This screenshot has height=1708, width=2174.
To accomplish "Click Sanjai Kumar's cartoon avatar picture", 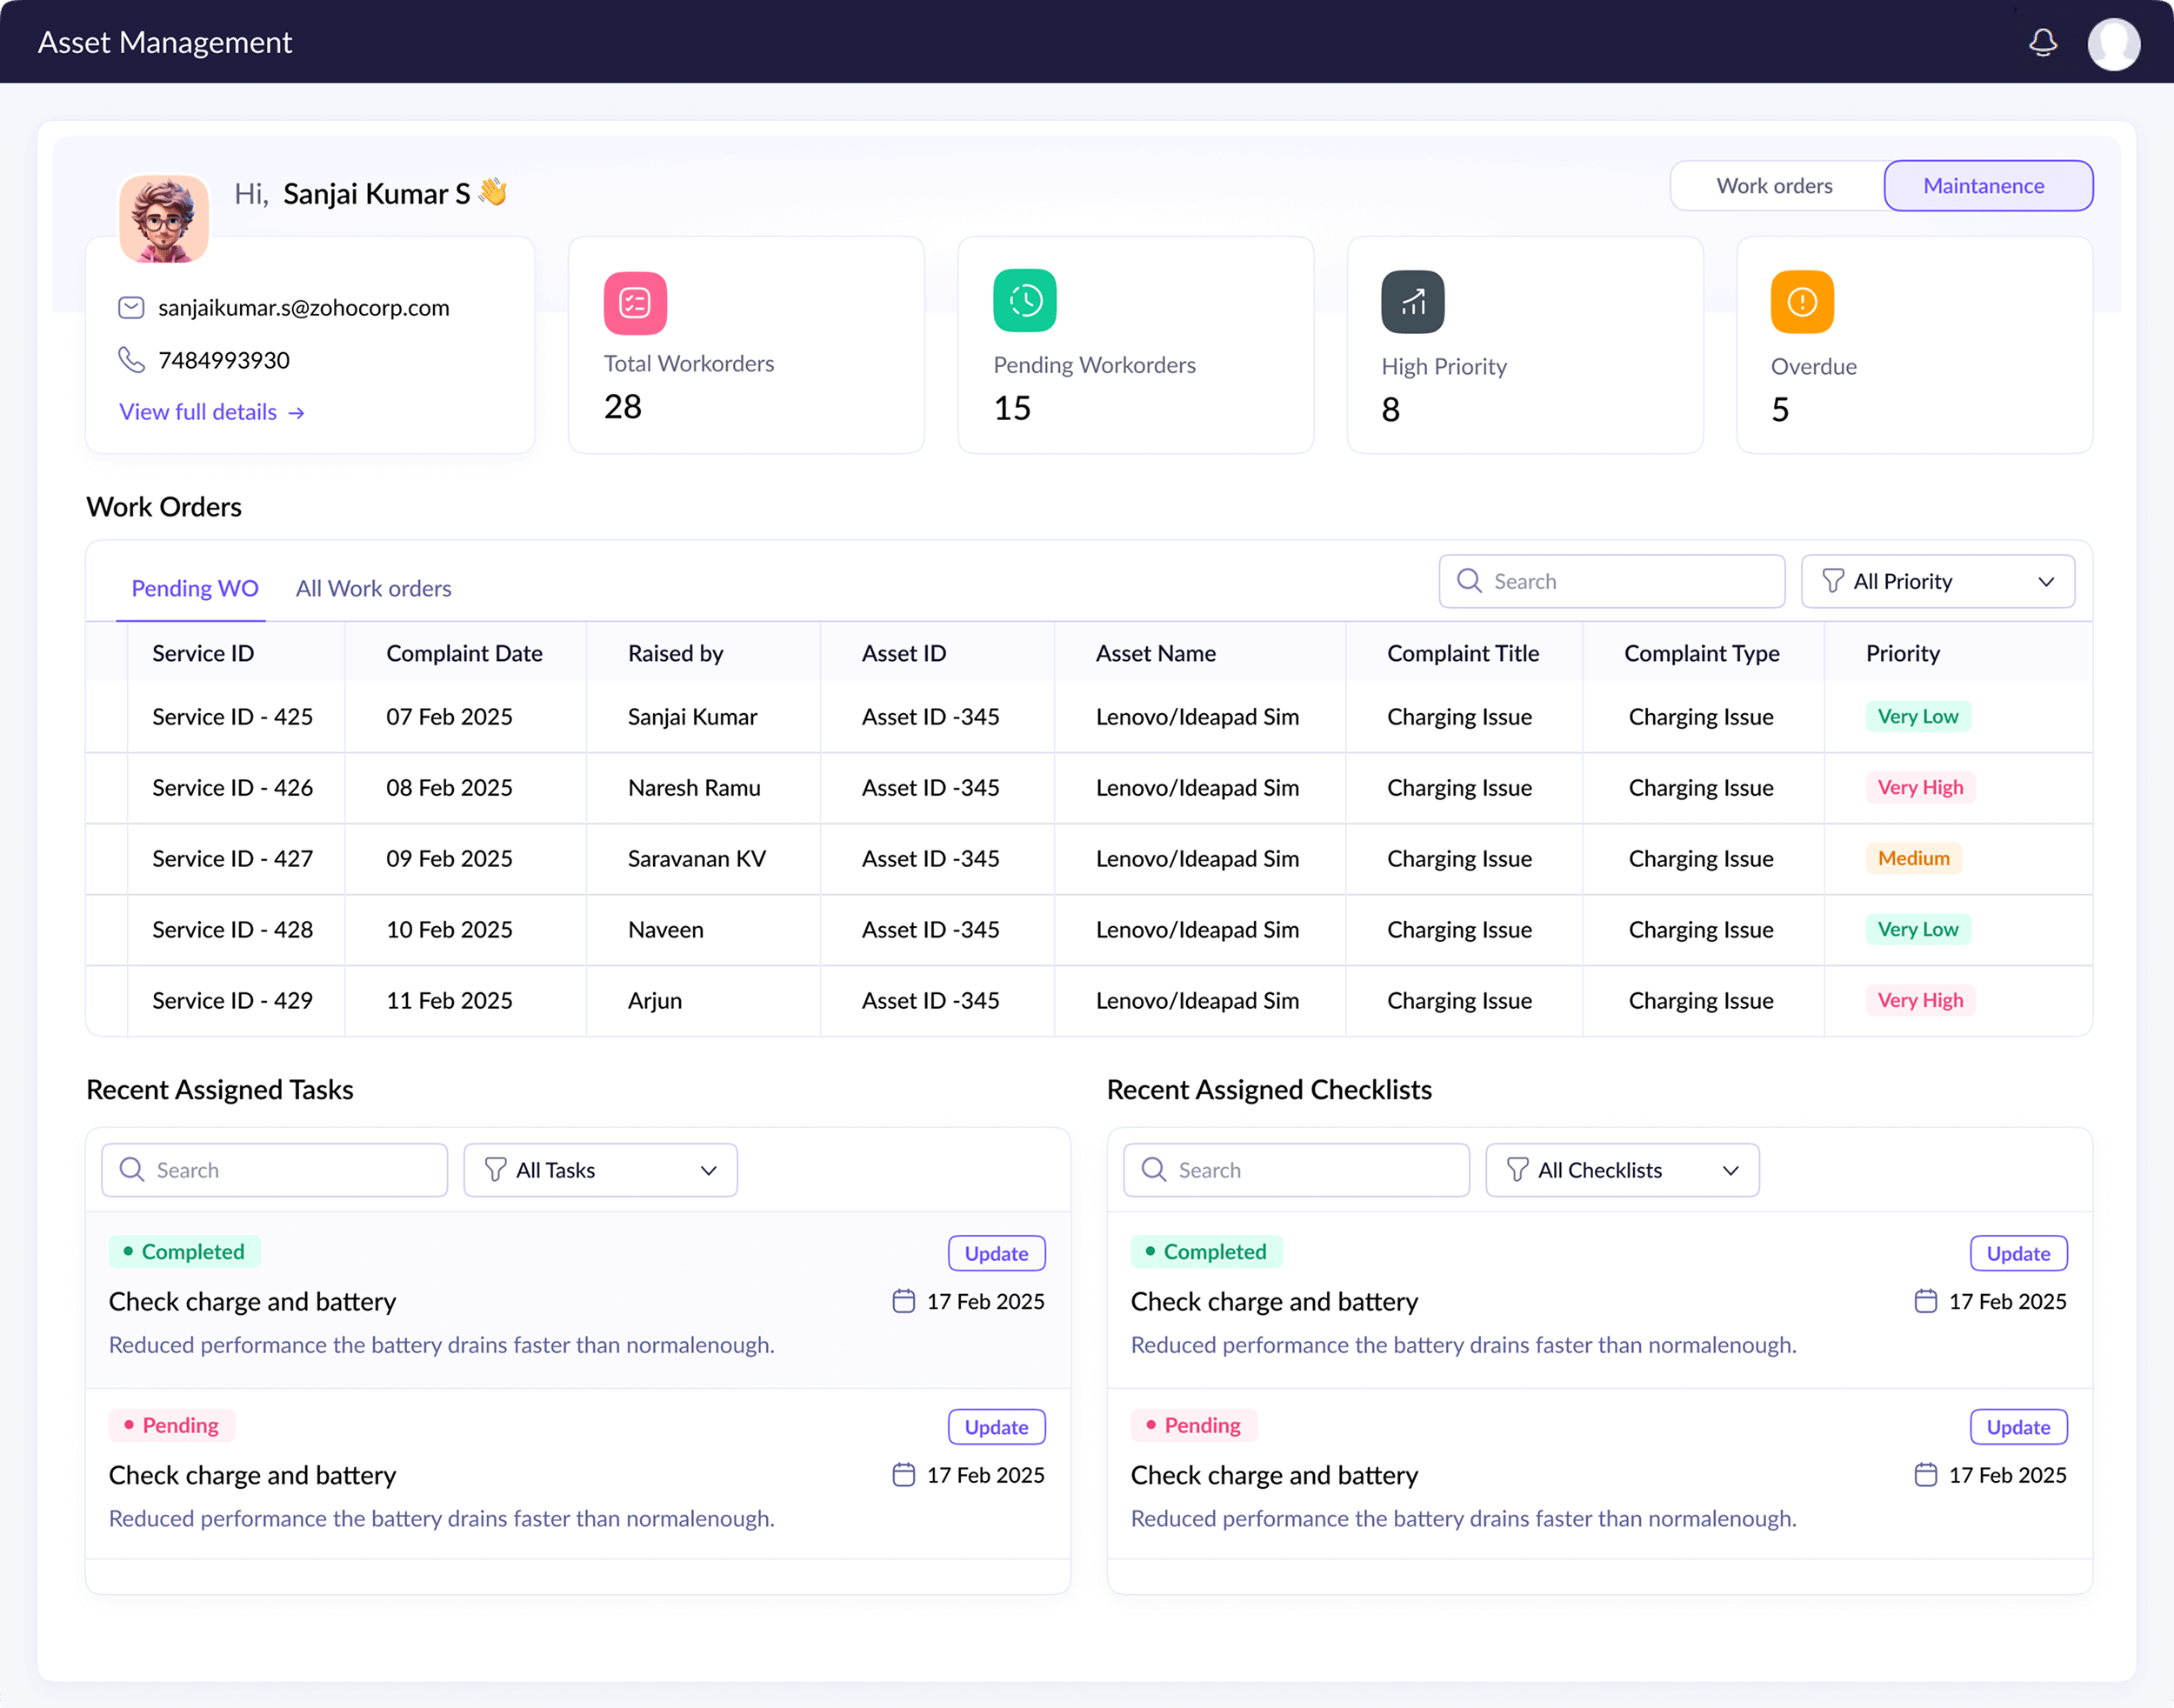I will coord(164,219).
